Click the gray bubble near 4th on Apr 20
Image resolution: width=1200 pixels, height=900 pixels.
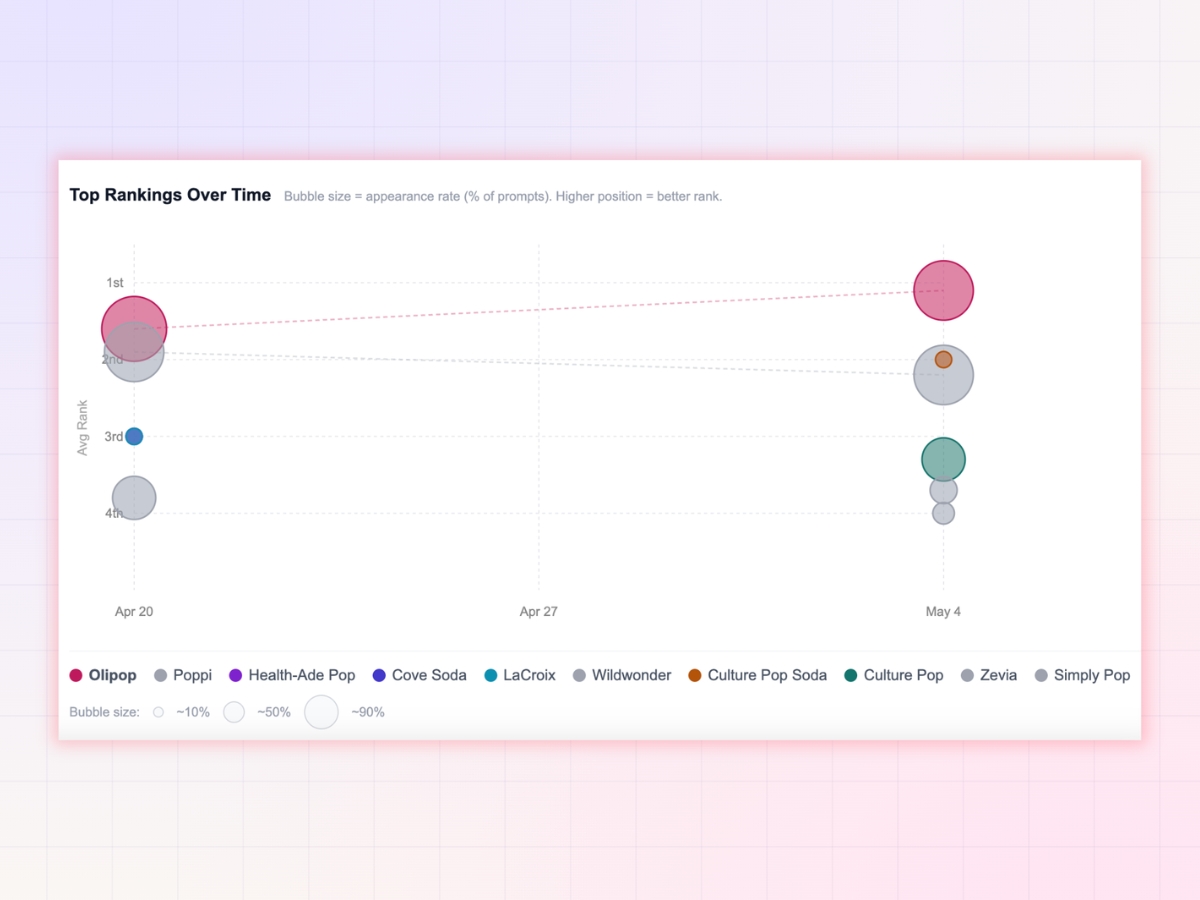coord(134,497)
